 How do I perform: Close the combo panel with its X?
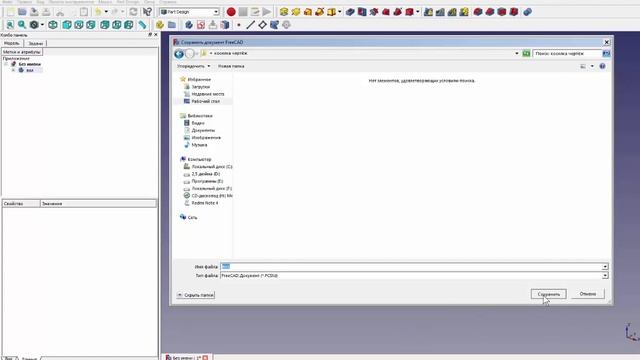pyautogui.click(x=156, y=35)
